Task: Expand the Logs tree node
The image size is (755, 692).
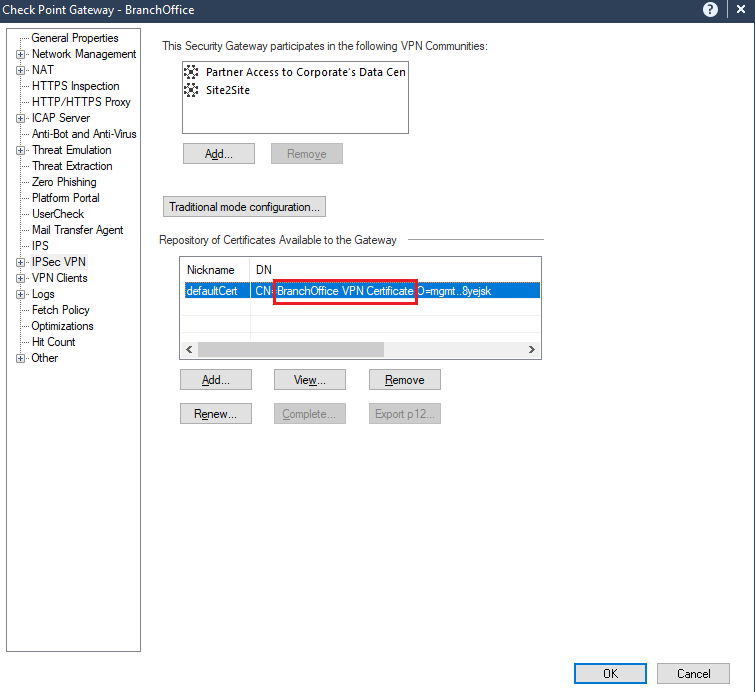Action: (20, 294)
